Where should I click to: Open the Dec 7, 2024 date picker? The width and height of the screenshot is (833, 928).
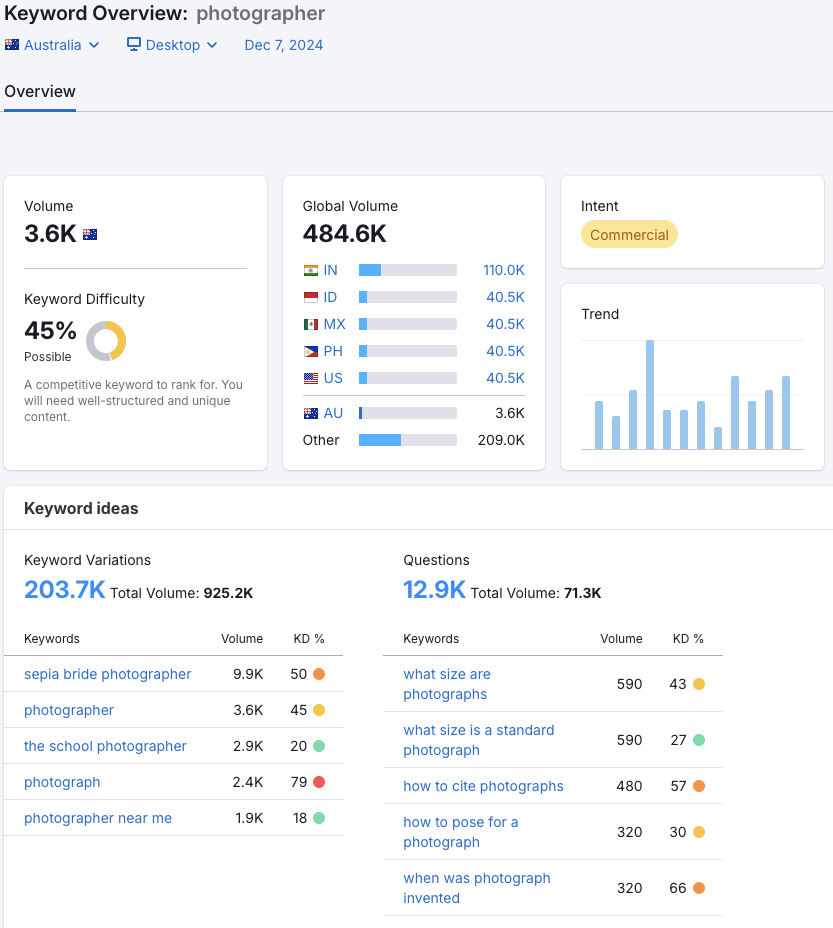pyautogui.click(x=284, y=45)
